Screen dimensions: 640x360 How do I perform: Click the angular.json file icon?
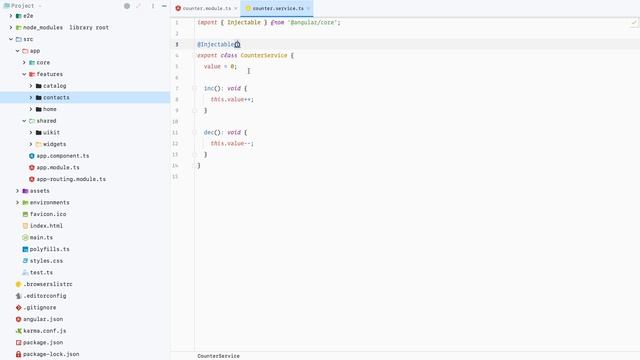click(18, 319)
